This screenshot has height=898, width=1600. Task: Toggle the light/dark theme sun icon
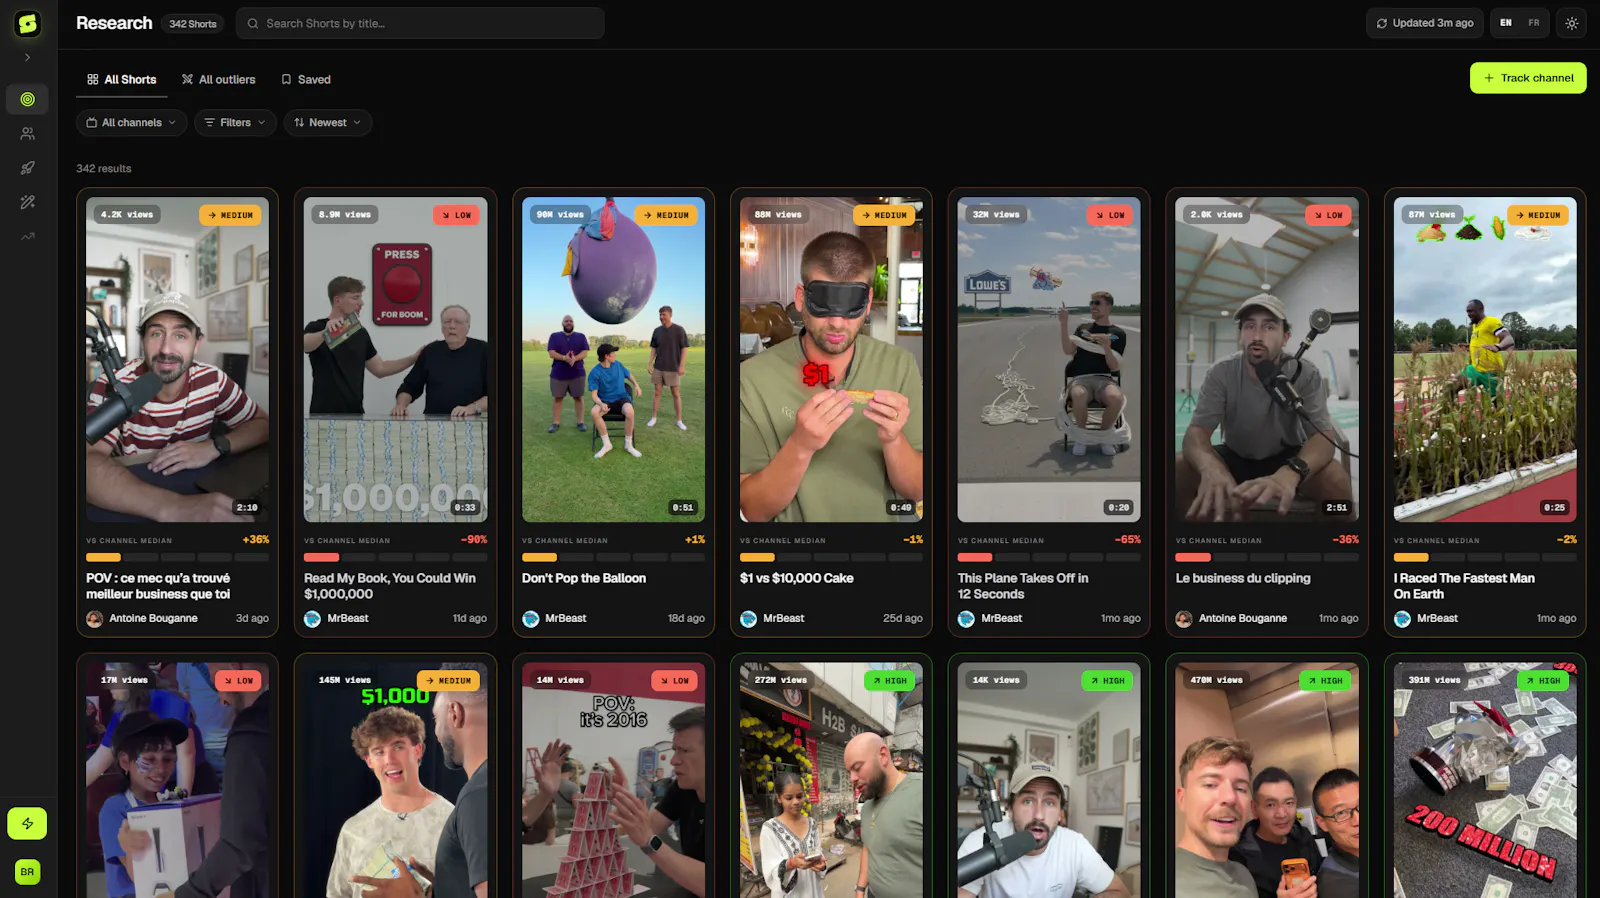click(x=1572, y=23)
